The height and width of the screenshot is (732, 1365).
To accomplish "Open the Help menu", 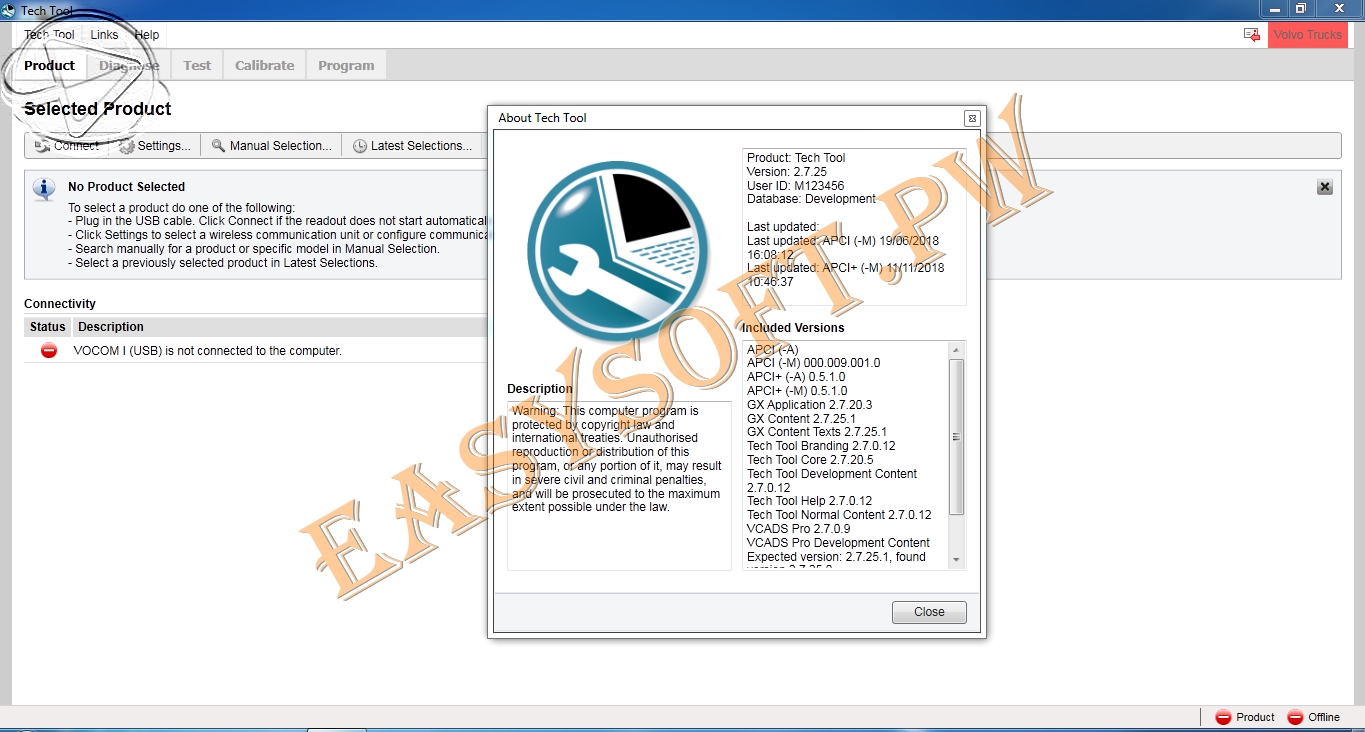I will coord(147,34).
